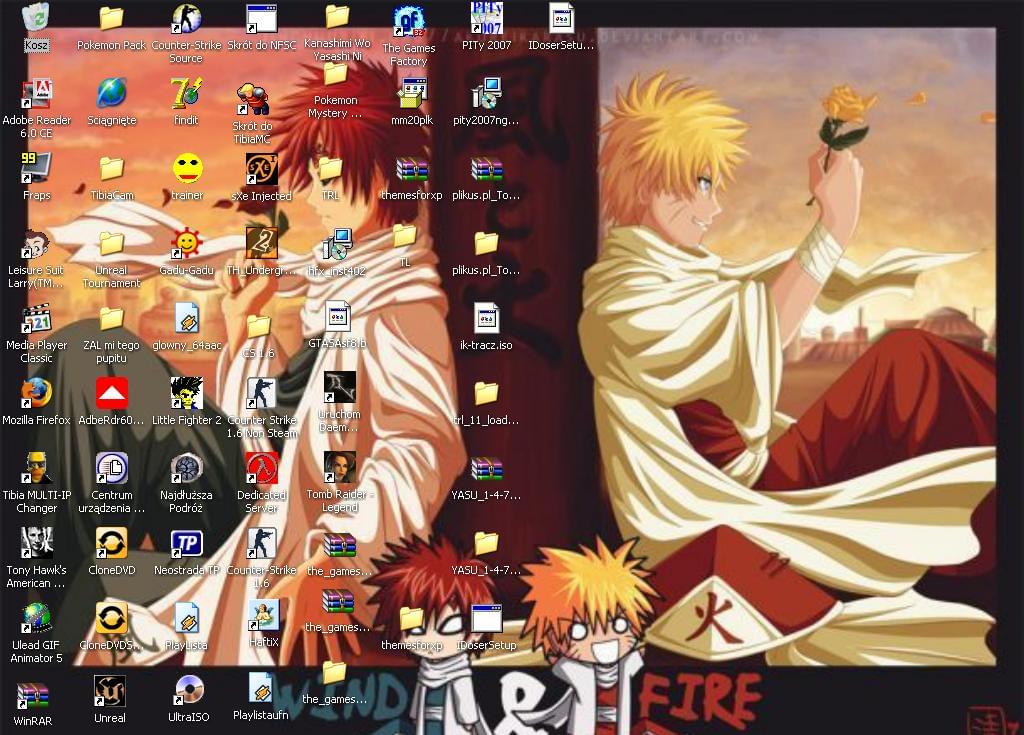1024x735 pixels.
Task: Launch the Unreal shortcut
Action: pyautogui.click(x=110, y=691)
